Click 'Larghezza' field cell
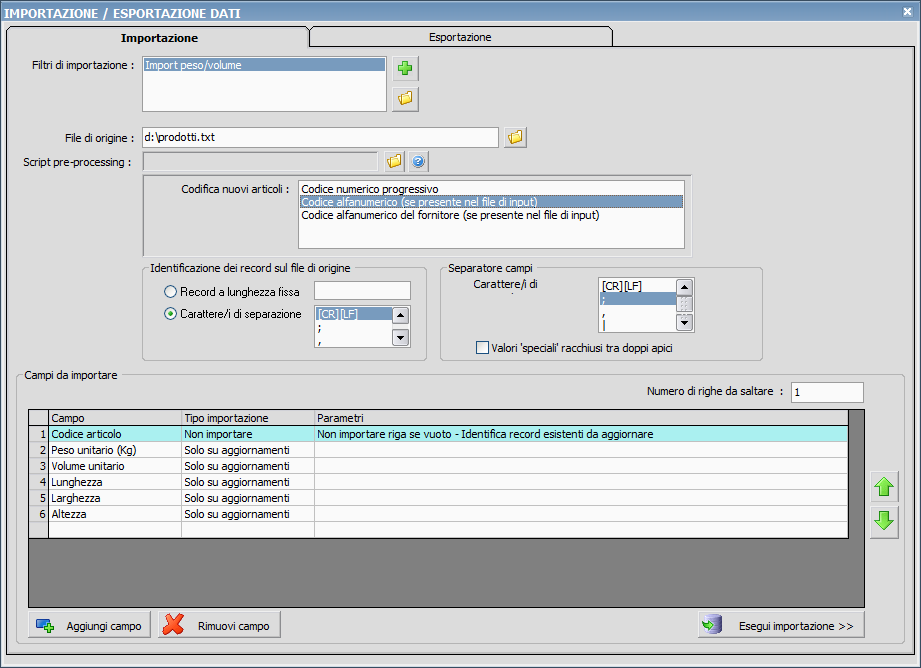Image resolution: width=921 pixels, height=668 pixels. [115, 498]
